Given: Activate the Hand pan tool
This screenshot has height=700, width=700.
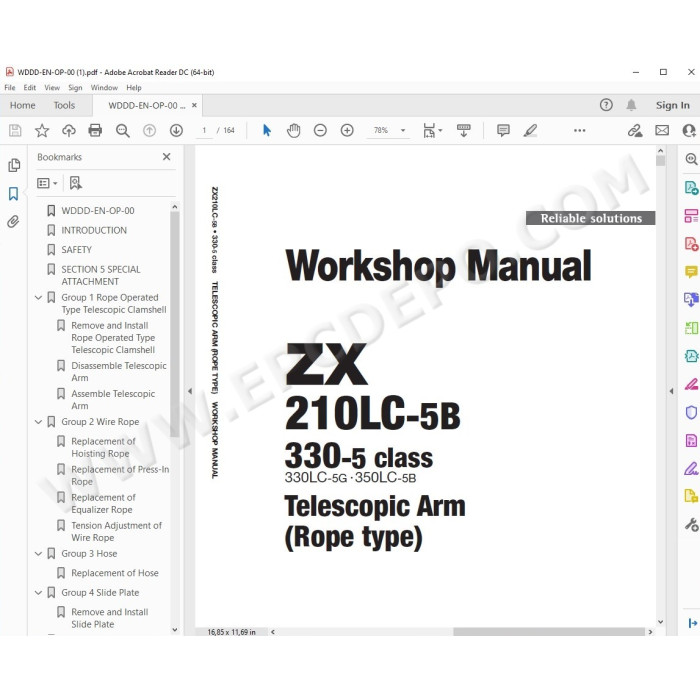Looking at the screenshot, I should (293, 130).
